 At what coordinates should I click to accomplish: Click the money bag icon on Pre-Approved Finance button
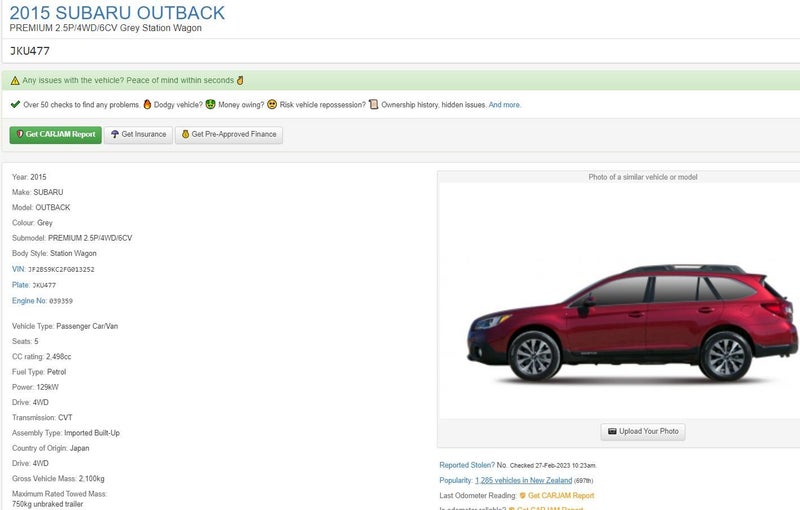(186, 134)
